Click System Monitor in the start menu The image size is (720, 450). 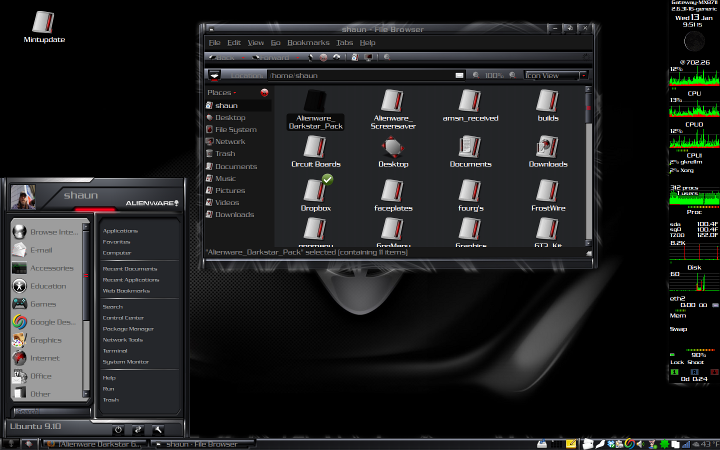(125, 362)
